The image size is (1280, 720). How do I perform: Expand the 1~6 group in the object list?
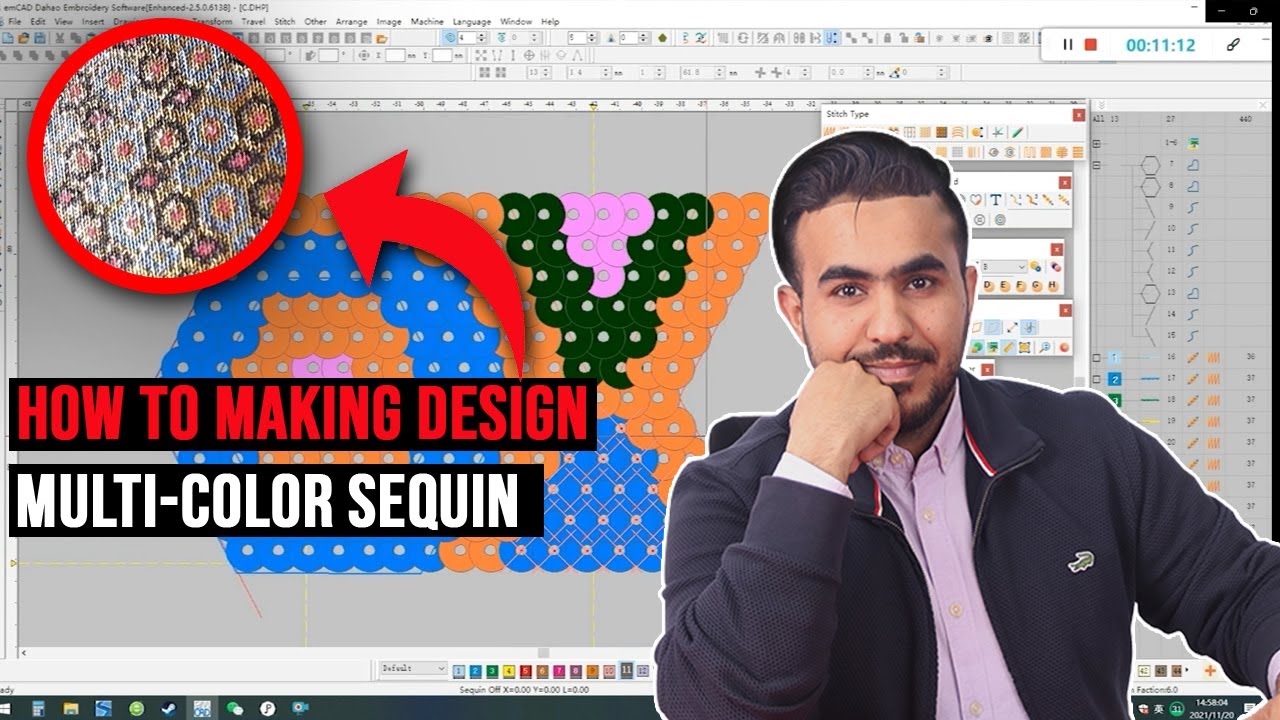point(1096,144)
